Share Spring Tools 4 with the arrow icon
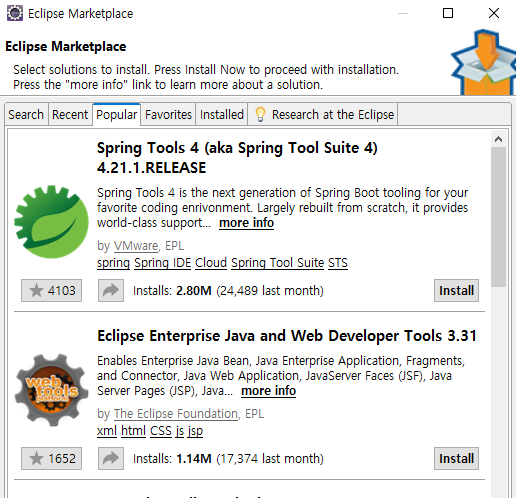The width and height of the screenshot is (516, 498). [111, 290]
